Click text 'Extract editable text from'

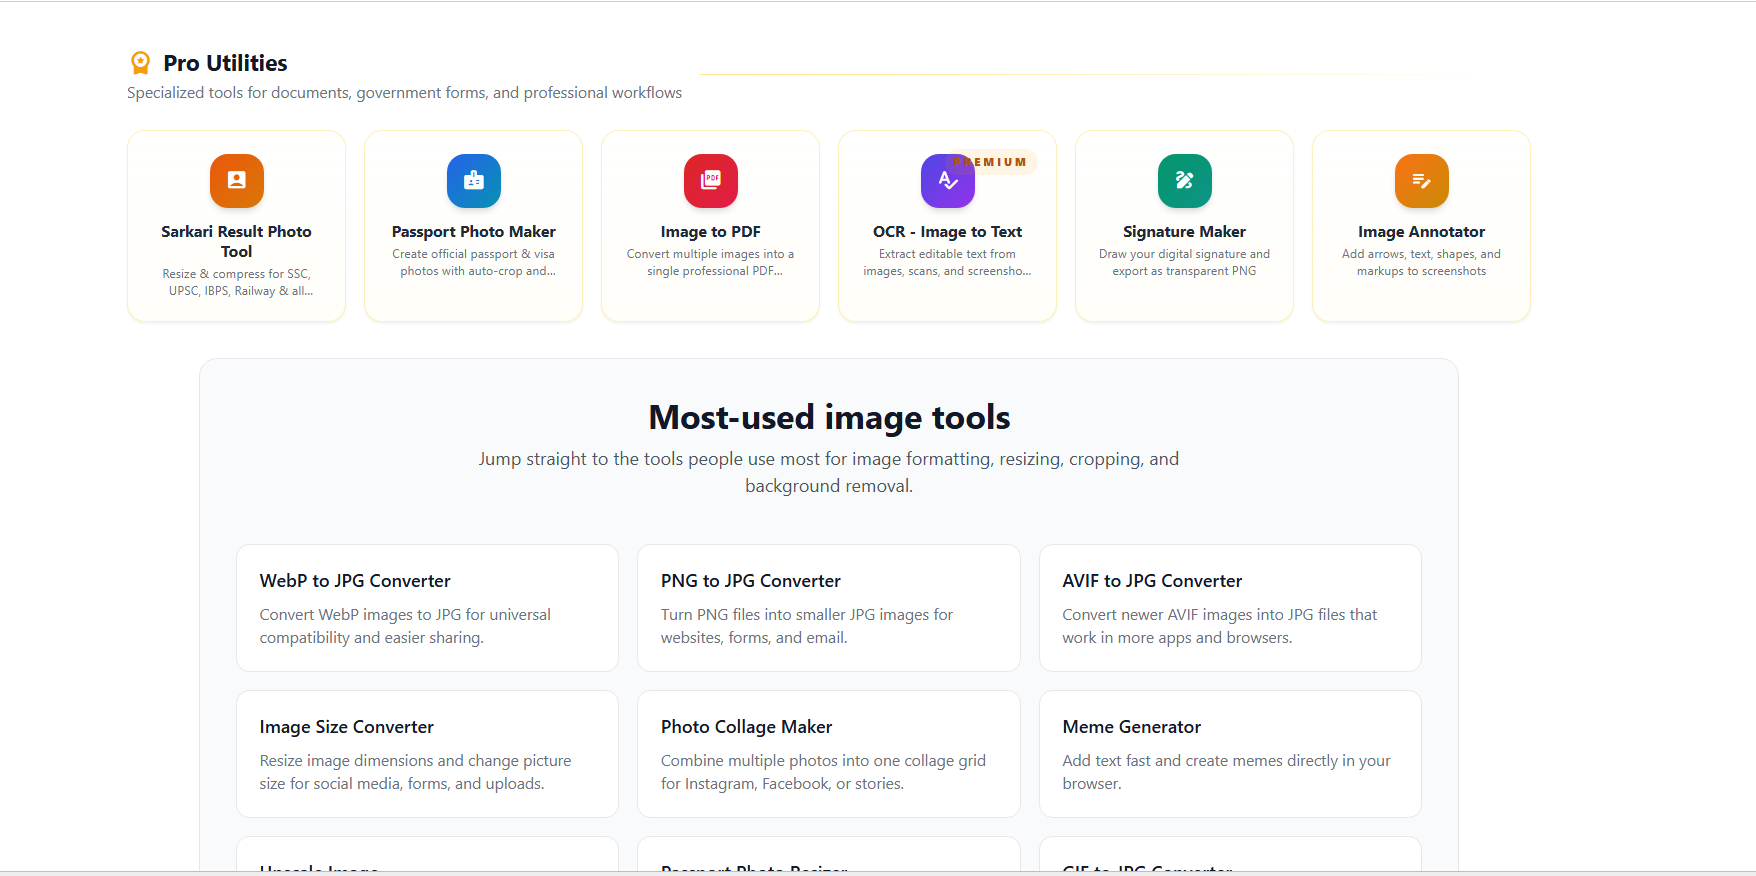948,254
